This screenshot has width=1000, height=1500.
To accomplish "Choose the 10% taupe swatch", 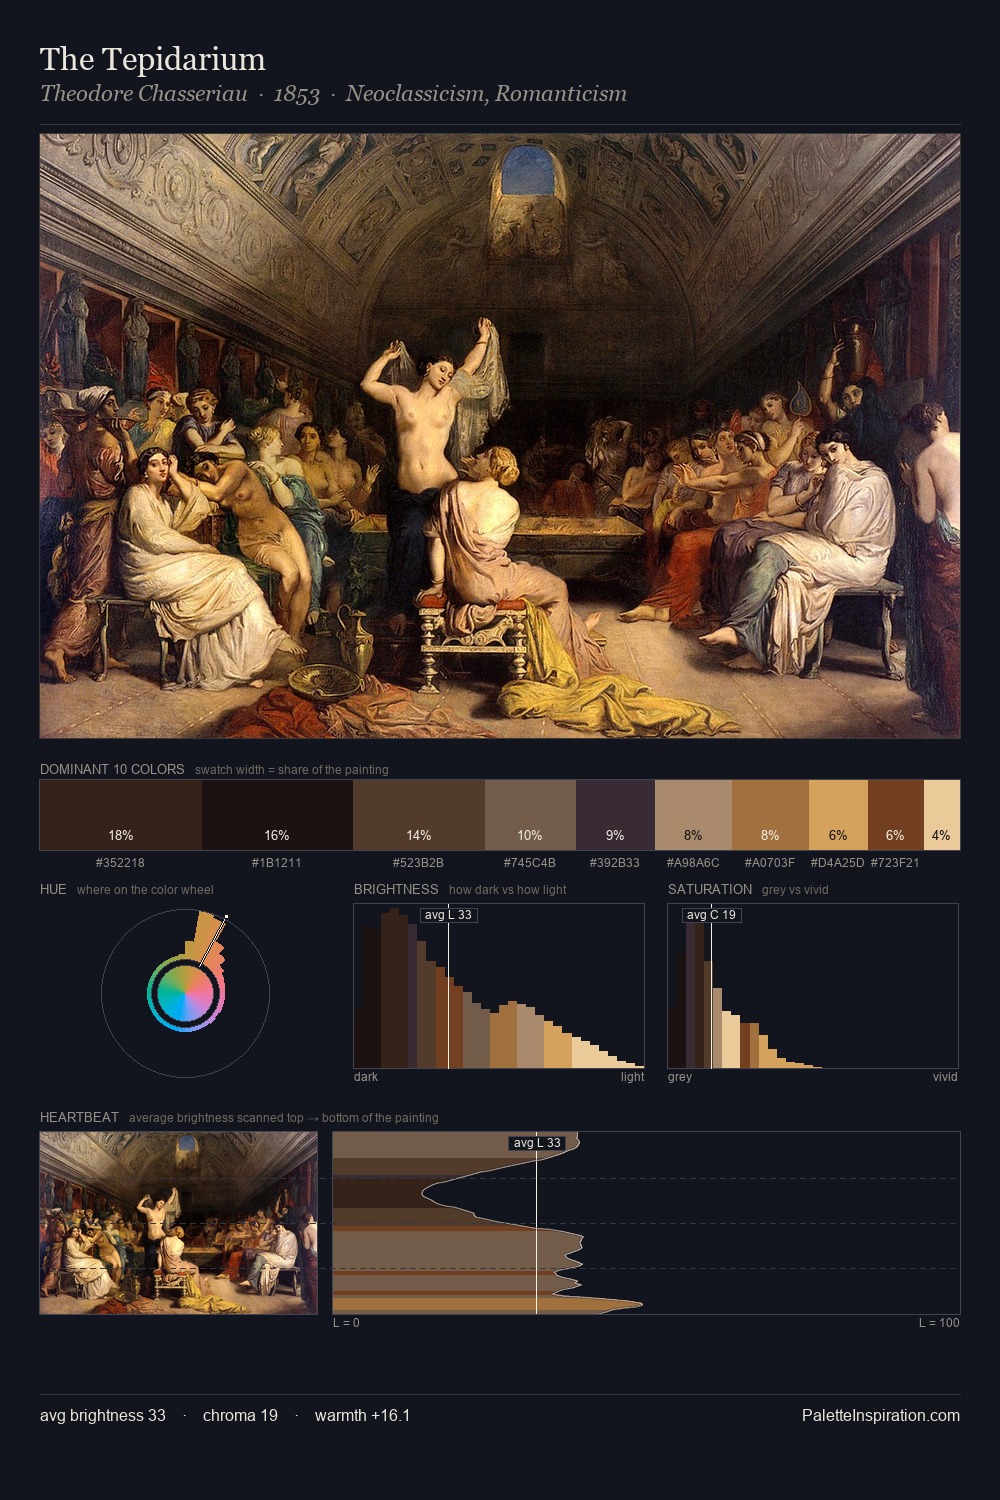I will coord(530,815).
